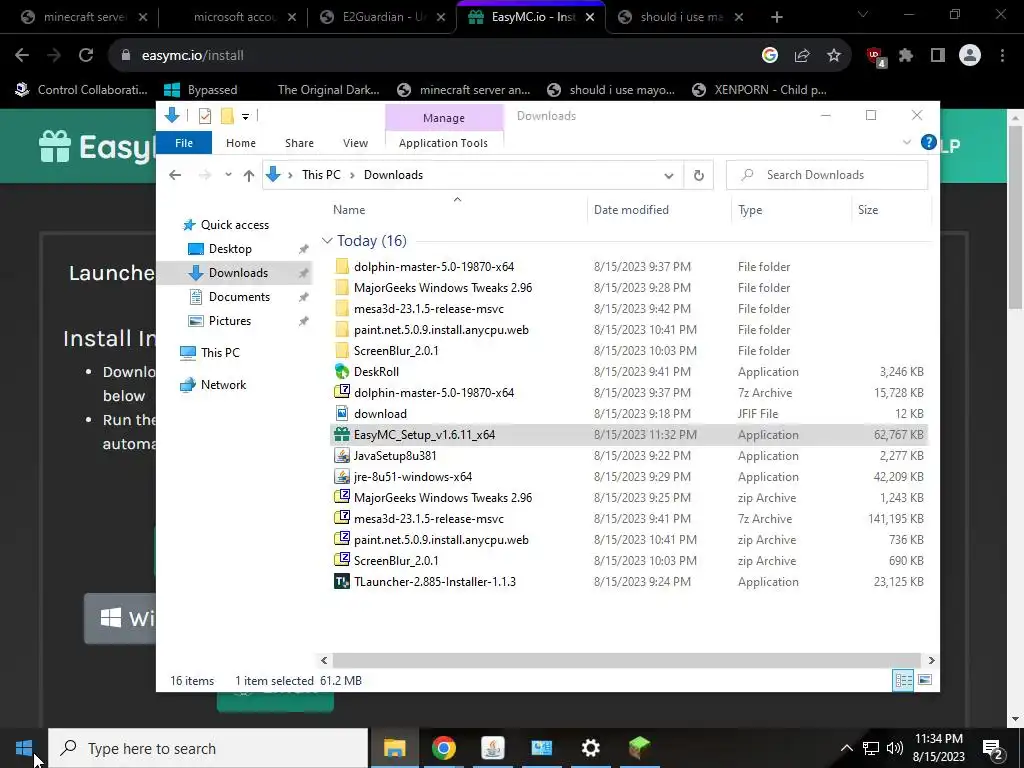Open Java icon in the taskbar
Screen dimensions: 1024x768
click(x=492, y=748)
